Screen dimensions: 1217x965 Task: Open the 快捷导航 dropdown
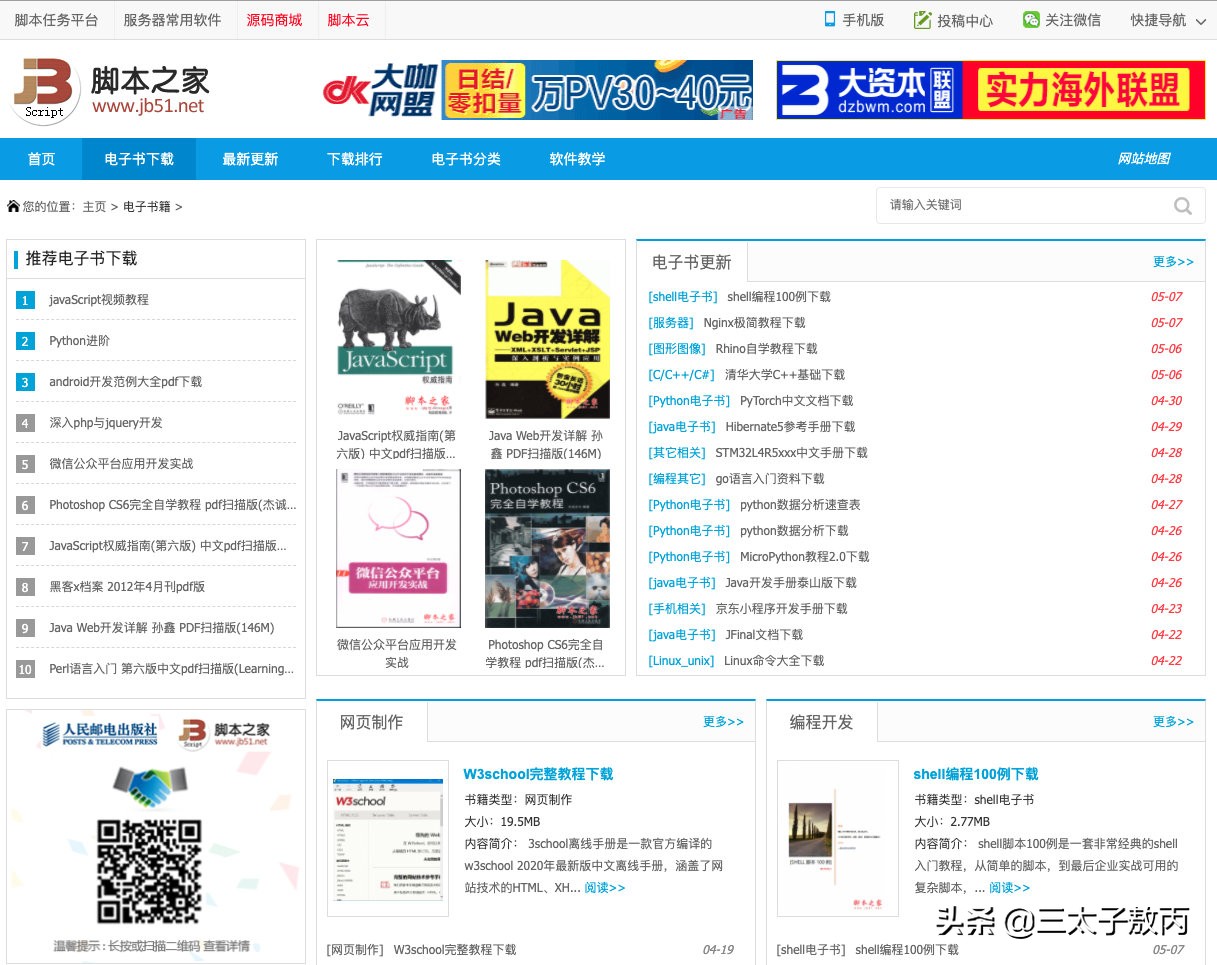click(1168, 20)
